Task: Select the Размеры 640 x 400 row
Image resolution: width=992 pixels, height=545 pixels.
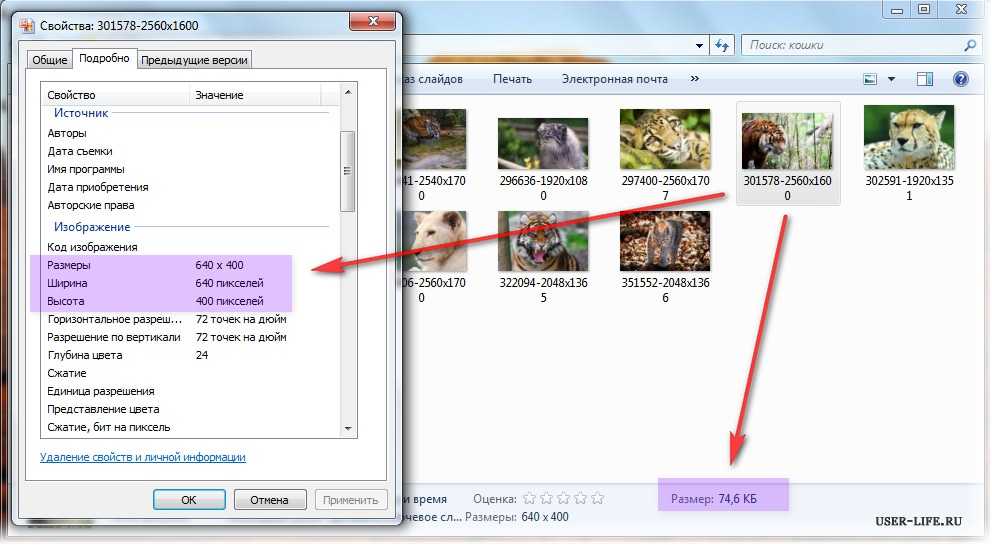Action: coord(190,265)
